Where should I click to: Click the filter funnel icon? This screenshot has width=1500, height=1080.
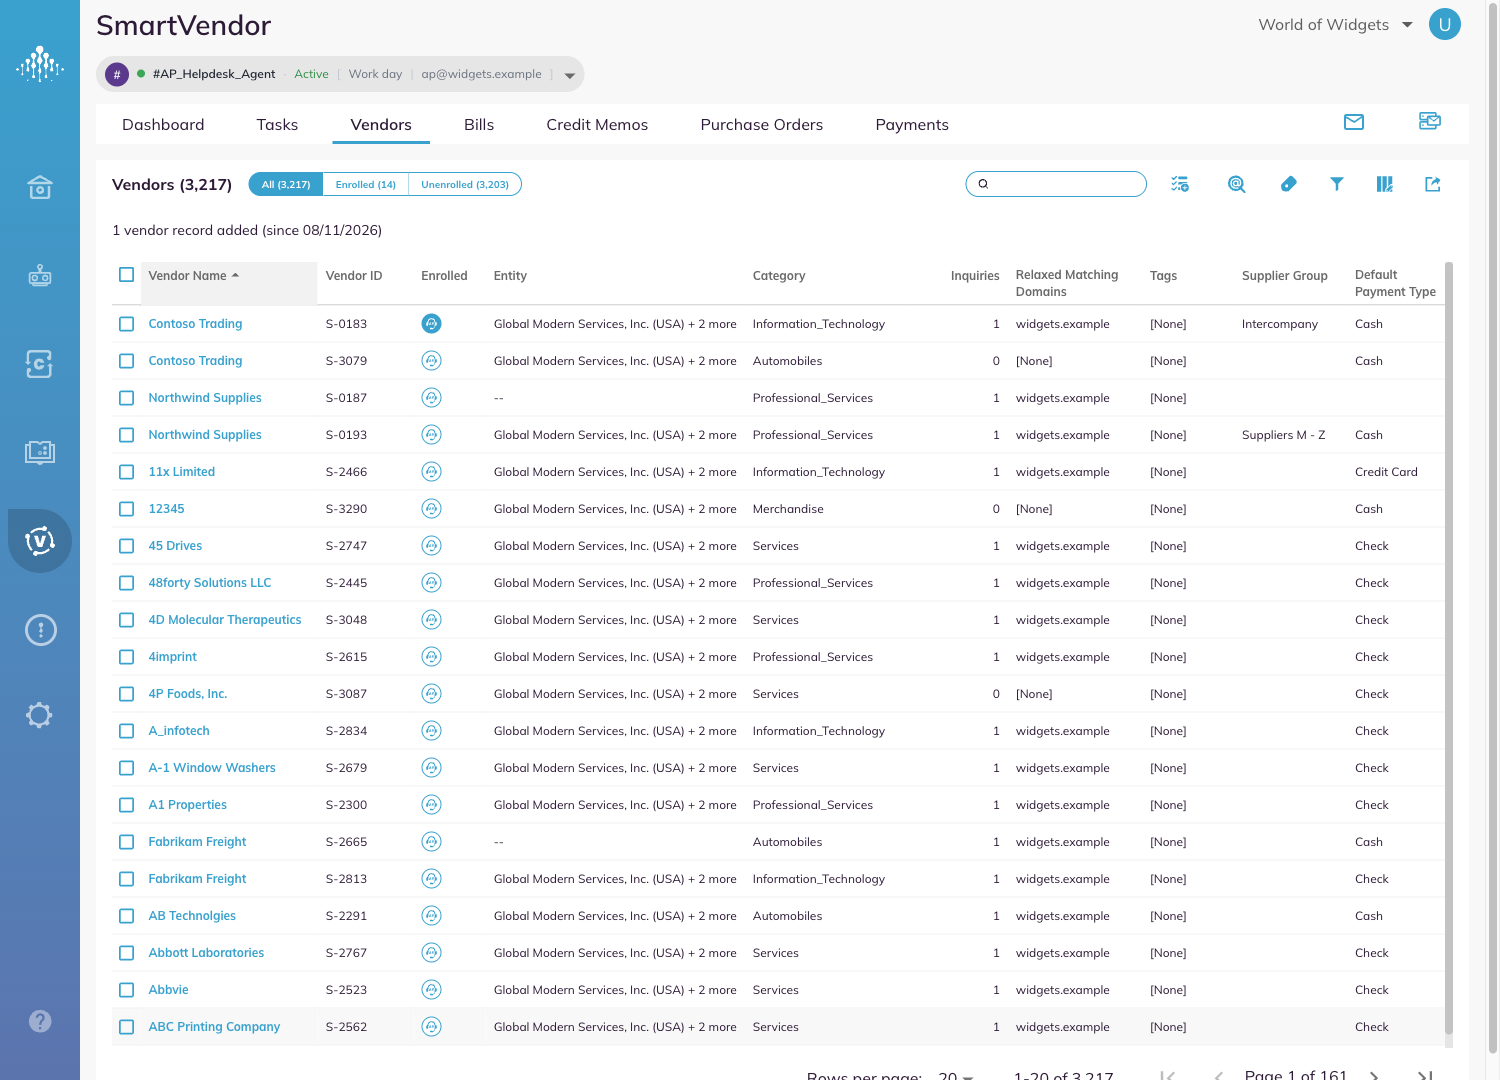tap(1337, 184)
